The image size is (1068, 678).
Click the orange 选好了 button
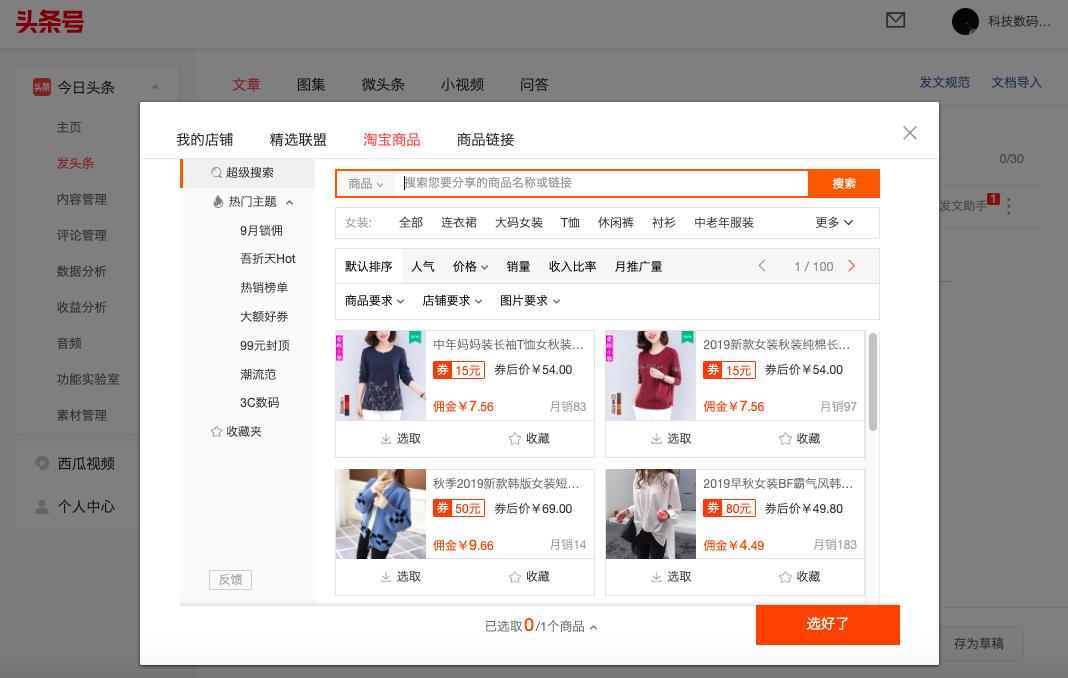[x=828, y=624]
